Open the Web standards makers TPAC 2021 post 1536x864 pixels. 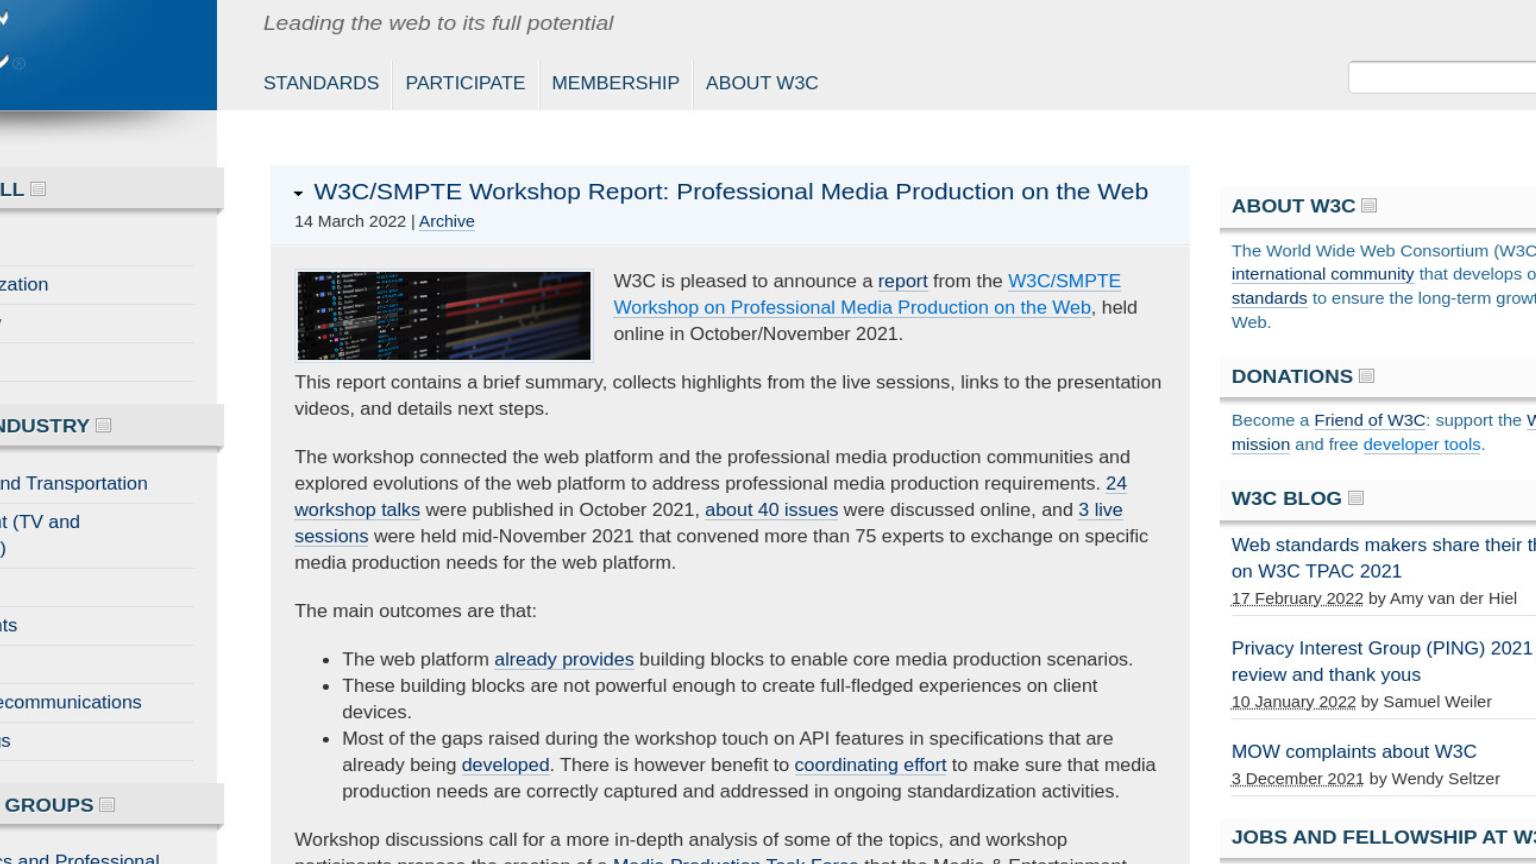1383,558
